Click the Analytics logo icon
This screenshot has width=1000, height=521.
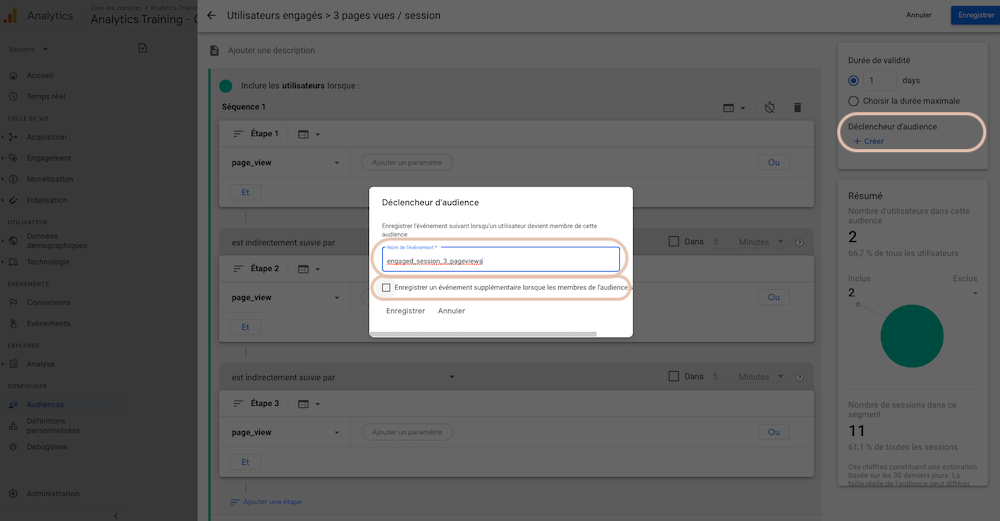point(10,15)
